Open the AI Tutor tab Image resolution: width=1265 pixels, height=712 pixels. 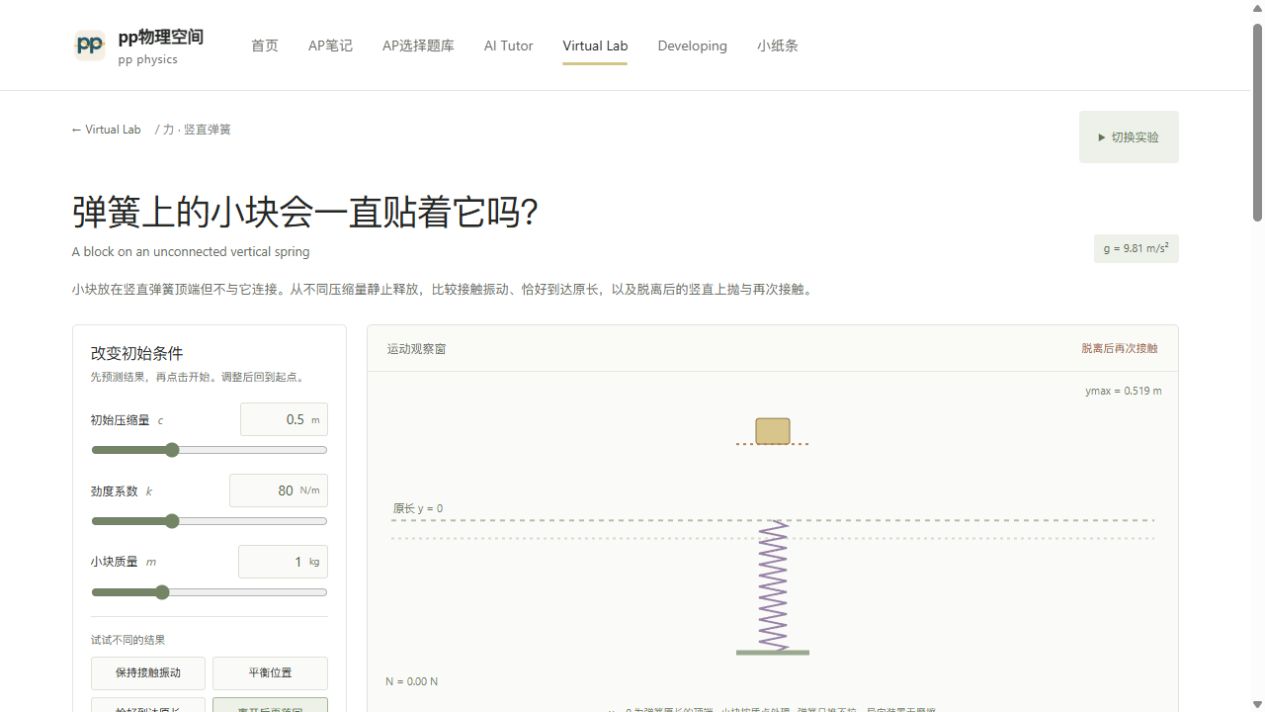[508, 46]
